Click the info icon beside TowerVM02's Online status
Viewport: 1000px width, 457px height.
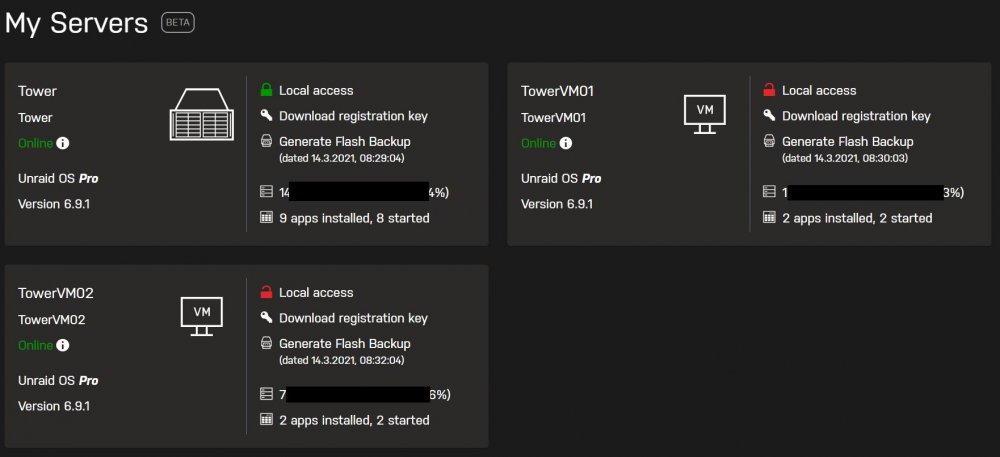pyautogui.click(x=62, y=345)
